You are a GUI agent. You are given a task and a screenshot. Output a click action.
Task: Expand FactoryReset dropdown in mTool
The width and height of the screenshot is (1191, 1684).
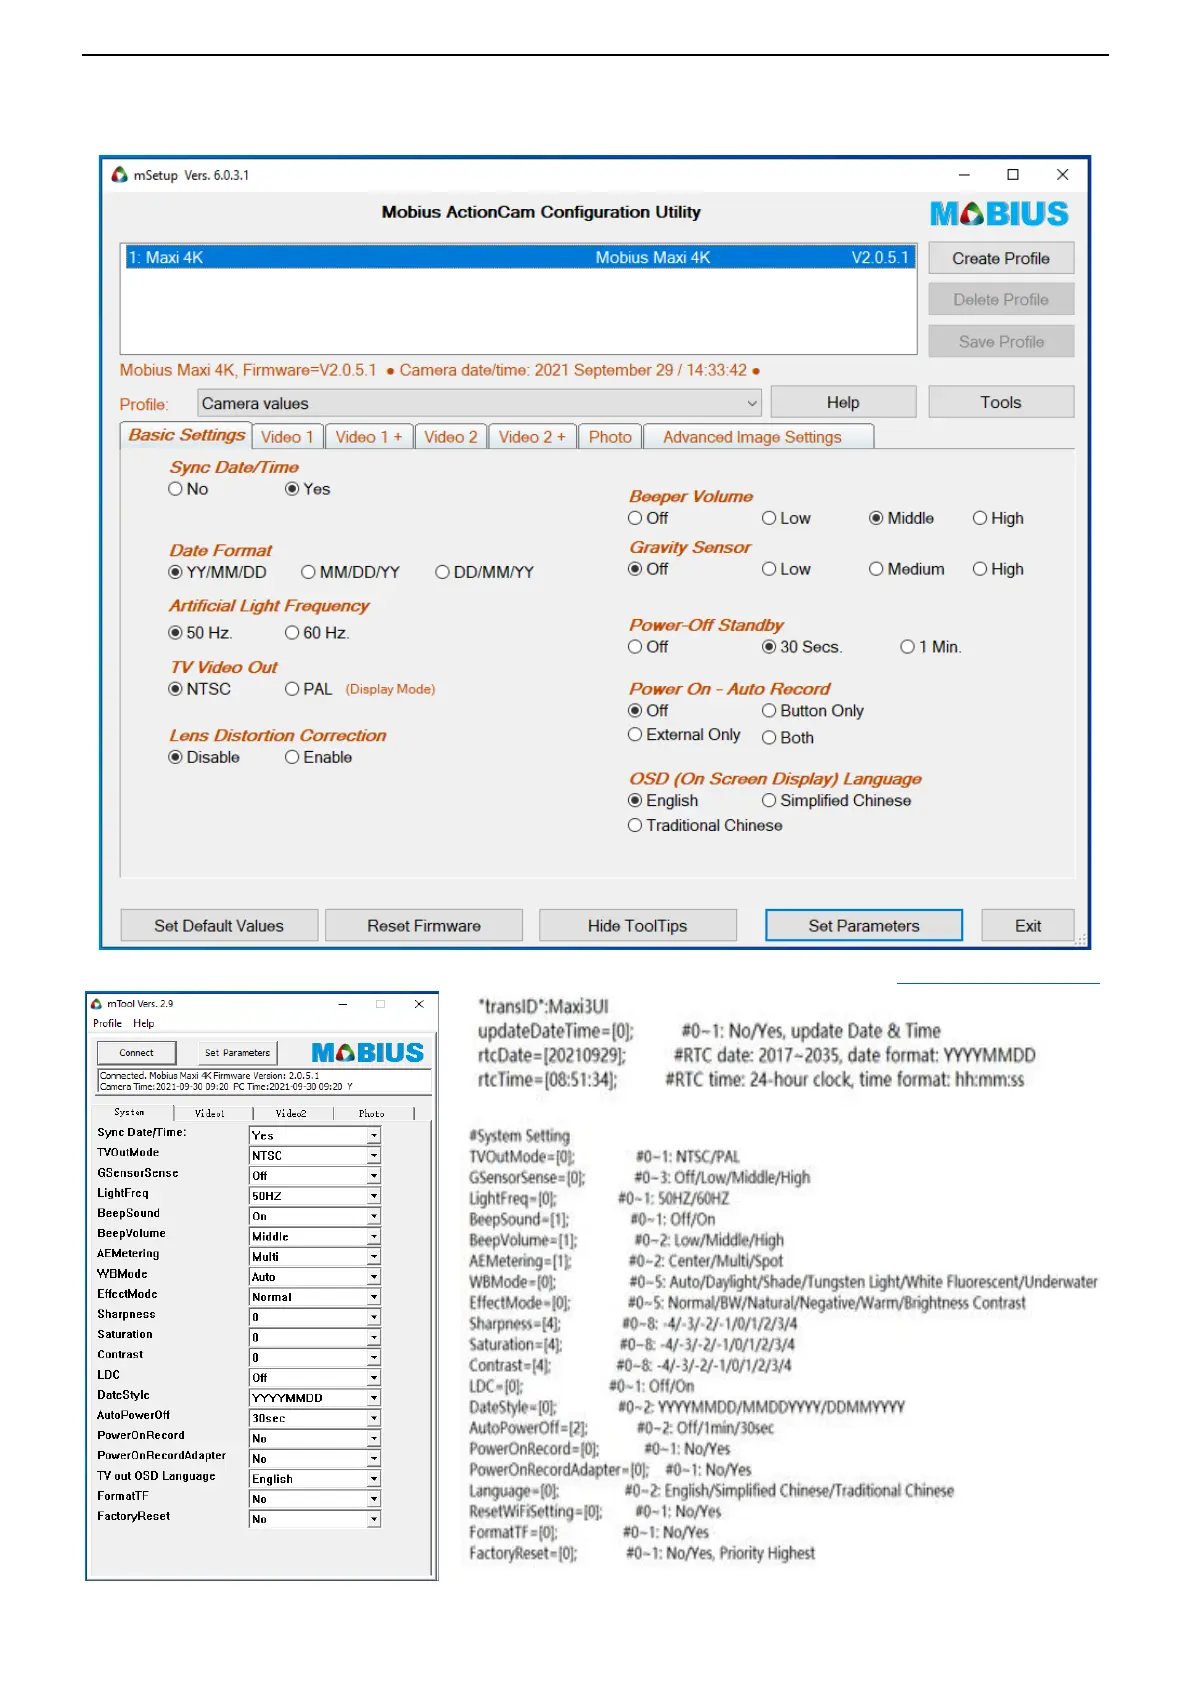pos(374,1519)
